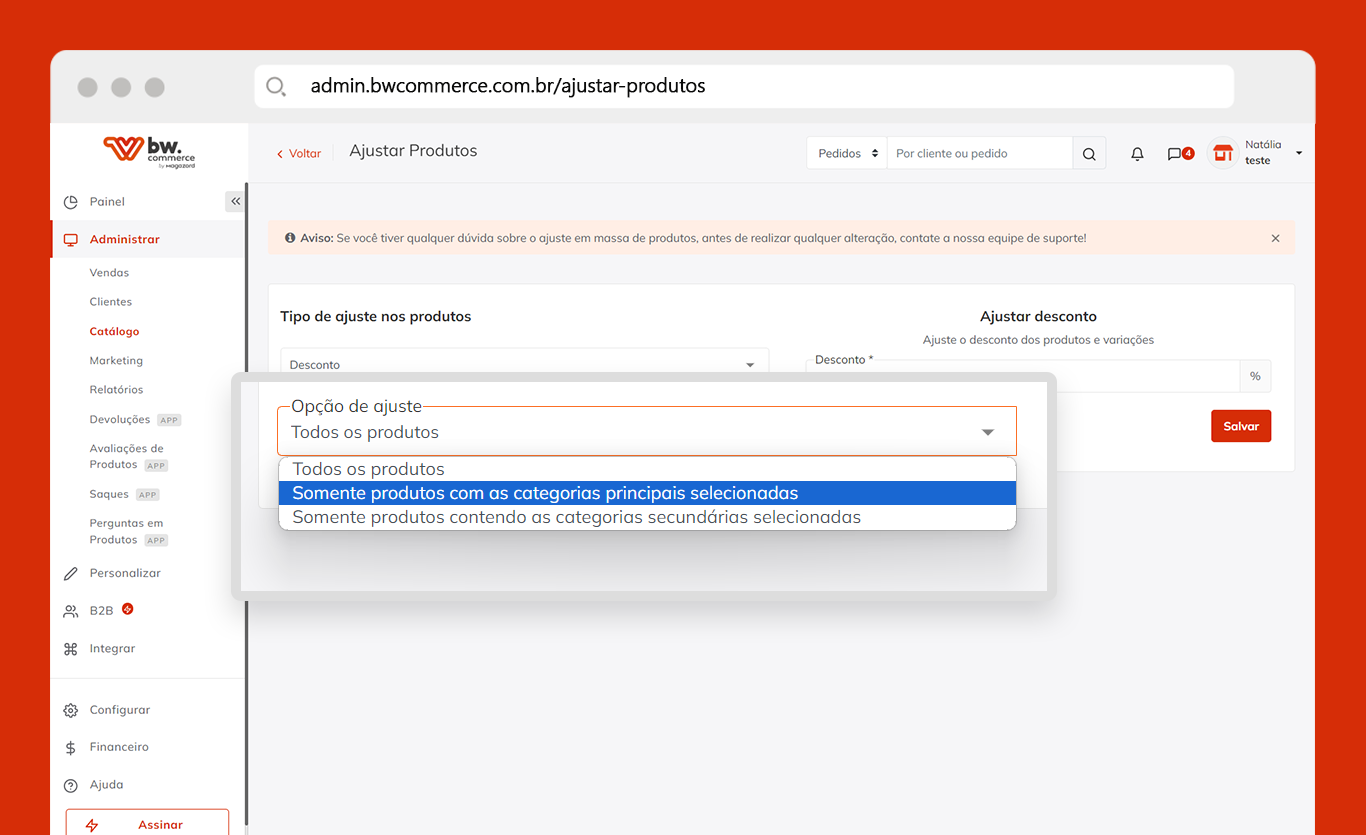
Task: Choose products with categorias principais option
Action: (x=545, y=493)
